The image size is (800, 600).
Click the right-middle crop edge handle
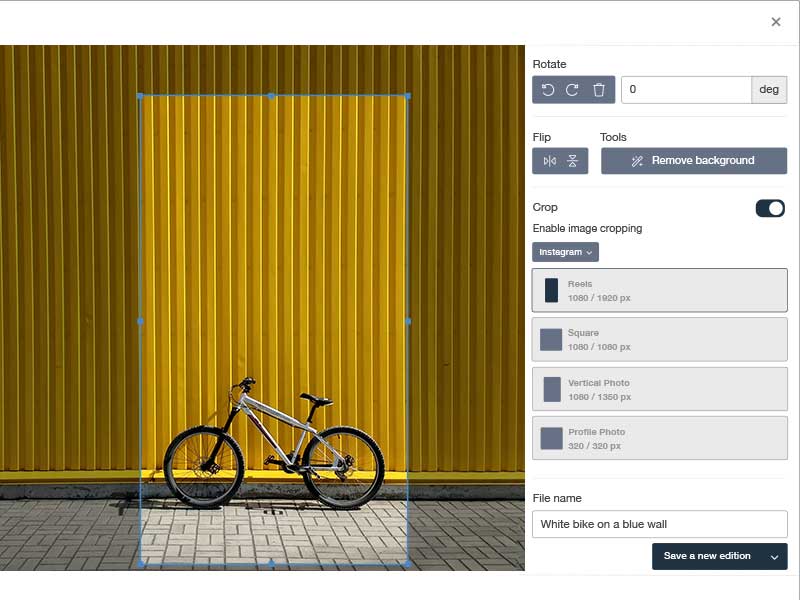(x=408, y=321)
